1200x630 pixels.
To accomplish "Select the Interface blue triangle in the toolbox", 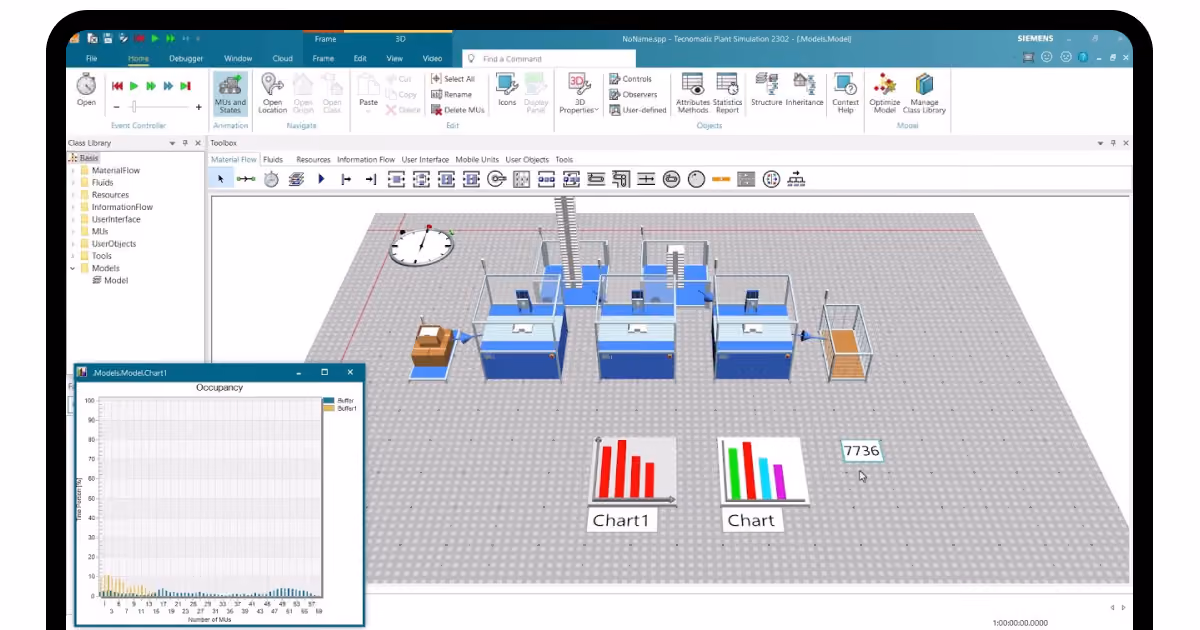I will coord(321,179).
